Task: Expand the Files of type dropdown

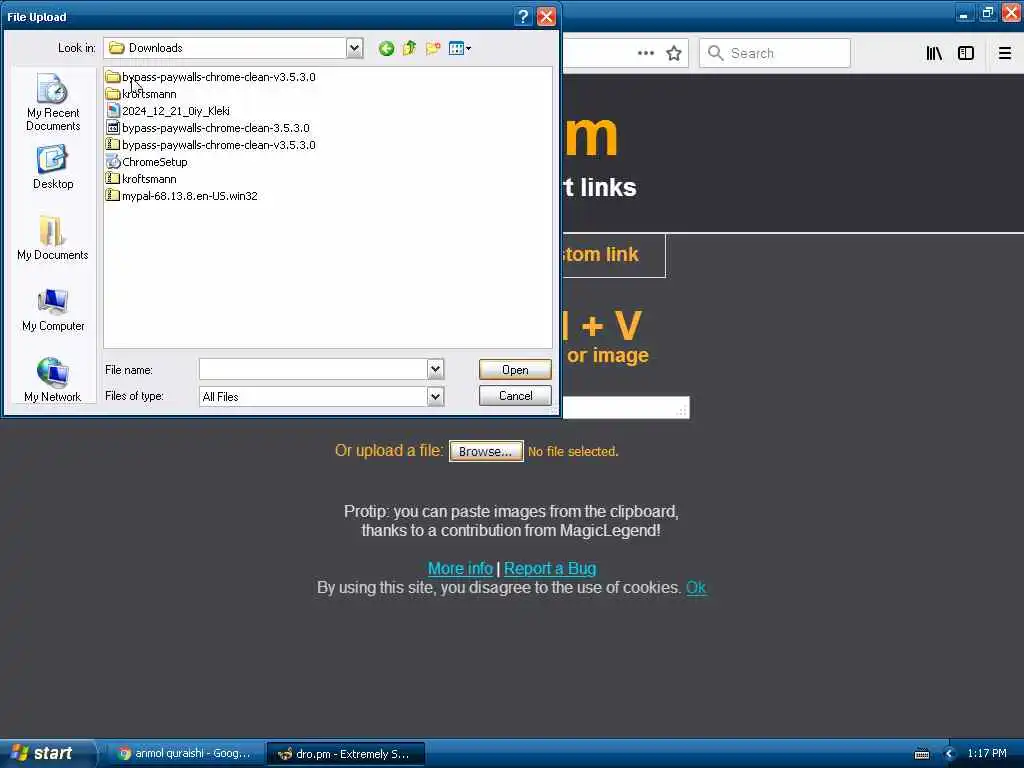Action: tap(436, 396)
